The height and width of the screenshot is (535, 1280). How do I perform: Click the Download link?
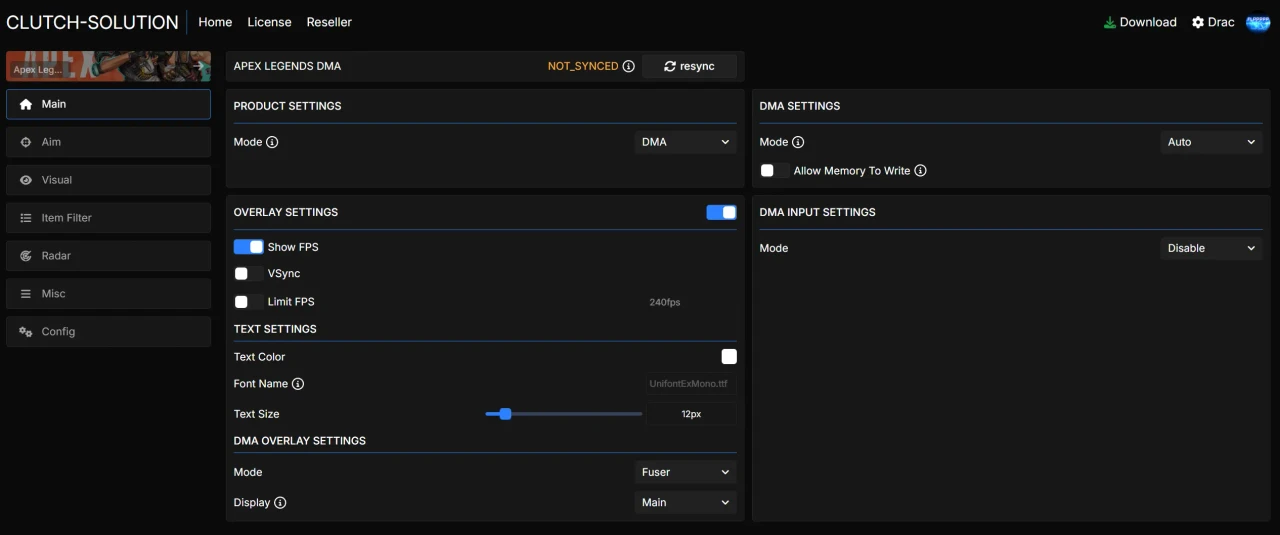point(1140,22)
